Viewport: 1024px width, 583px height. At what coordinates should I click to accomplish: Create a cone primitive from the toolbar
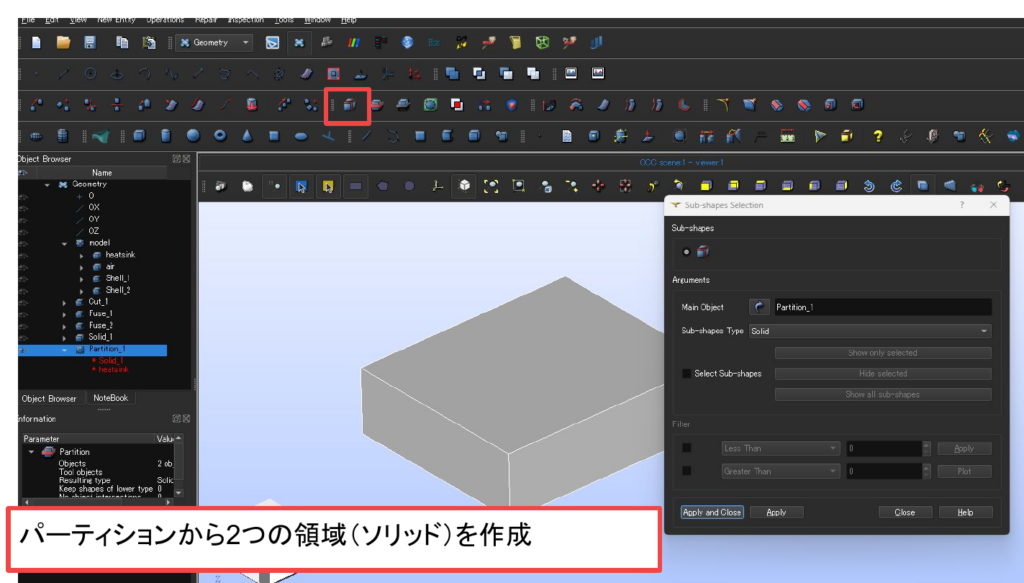[x=247, y=136]
